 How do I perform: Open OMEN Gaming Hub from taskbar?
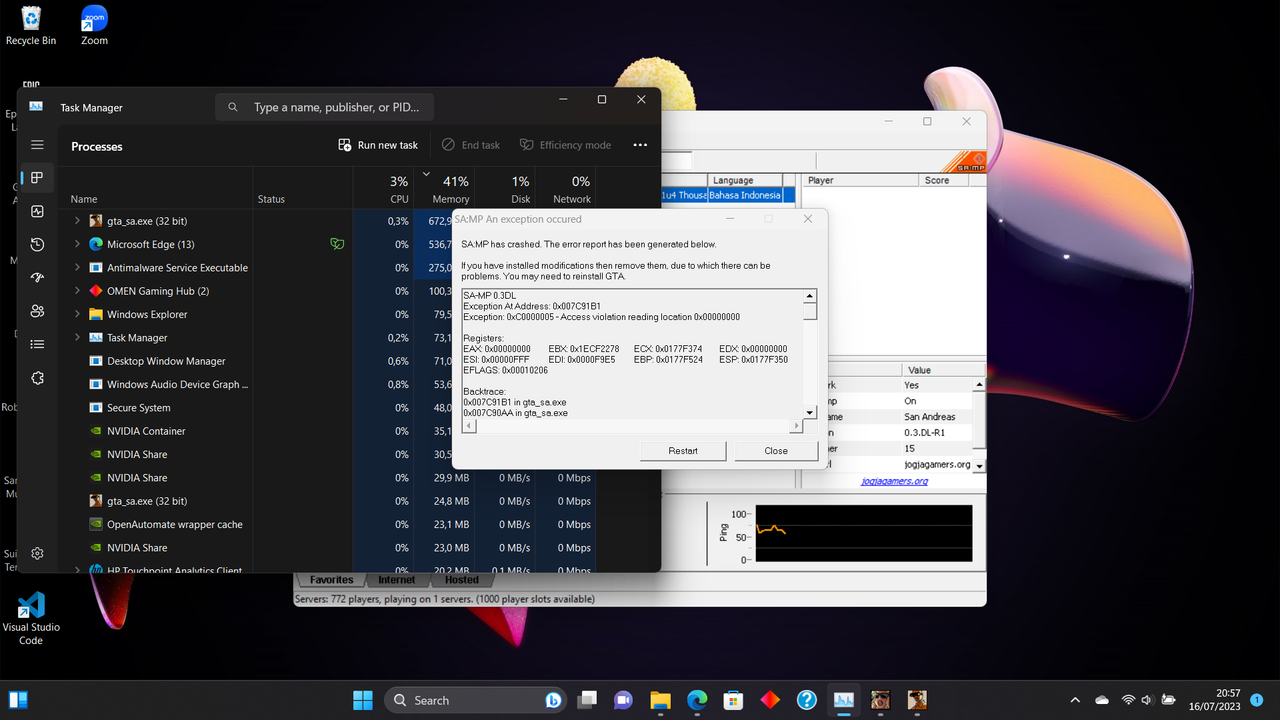(770, 700)
